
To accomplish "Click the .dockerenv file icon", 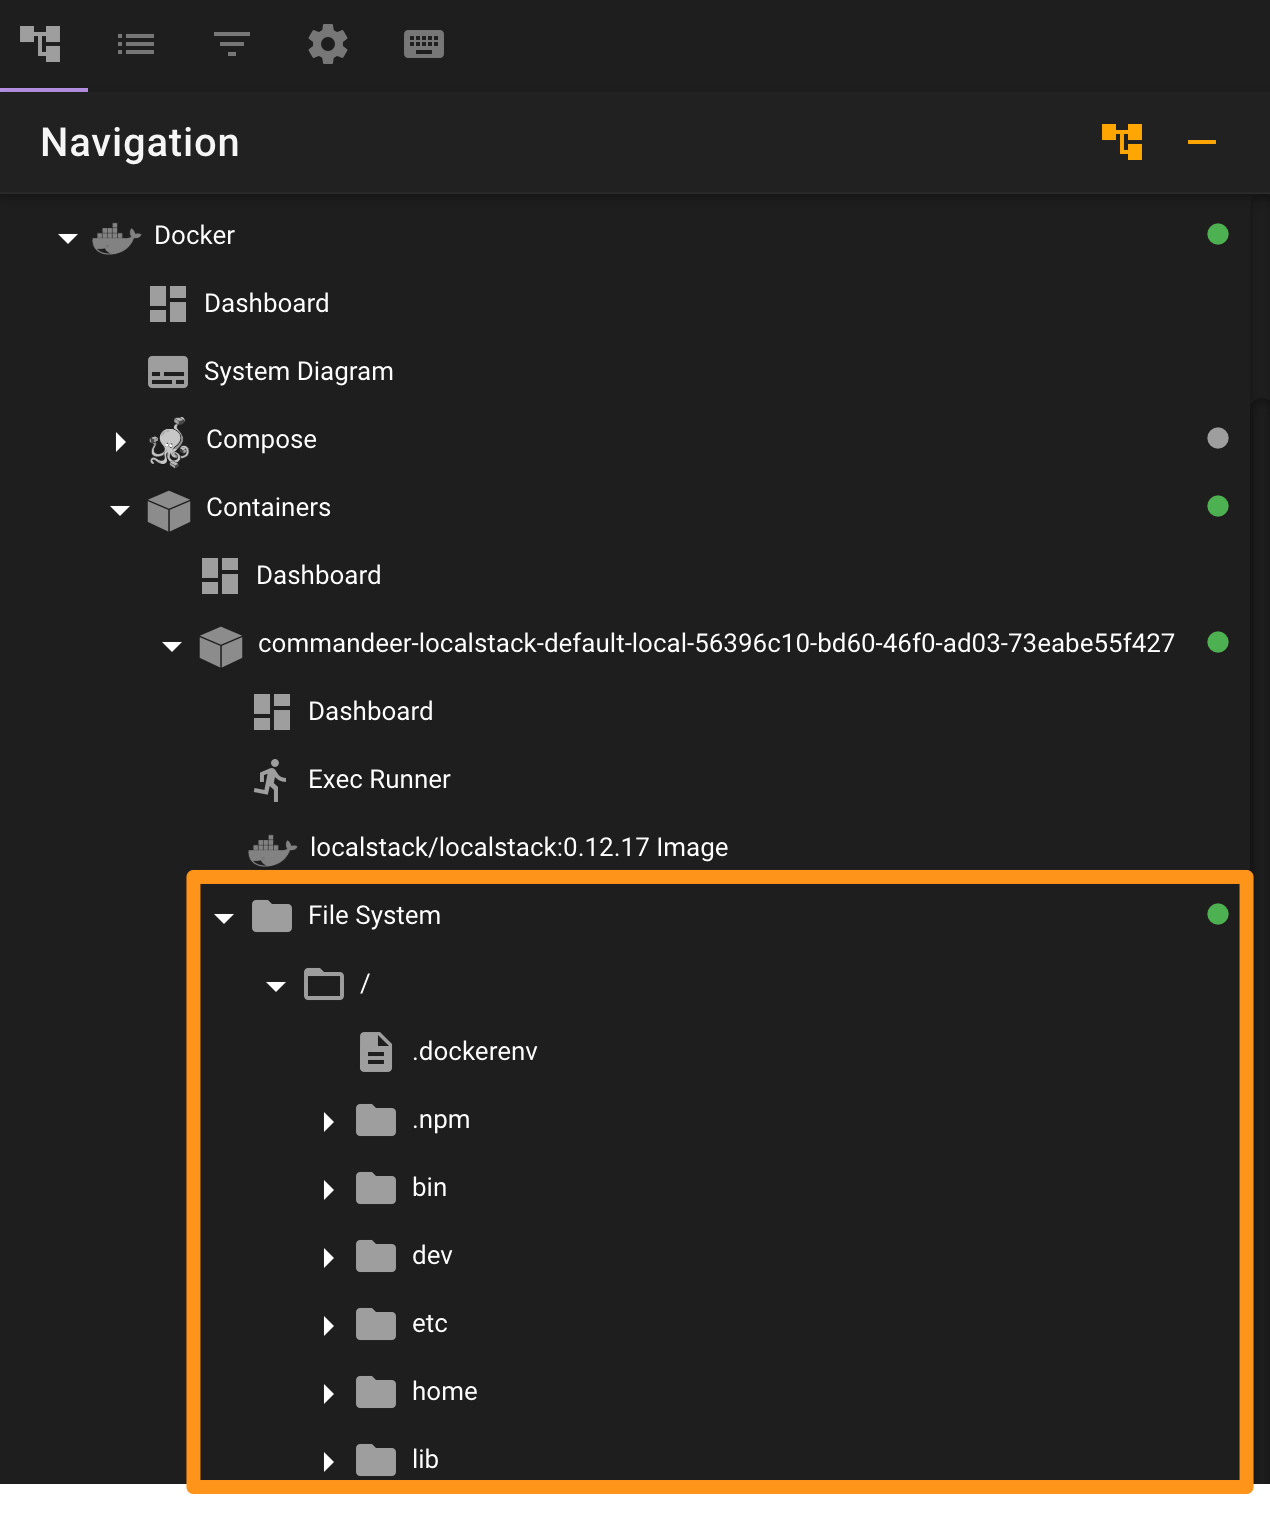I will [x=375, y=1052].
